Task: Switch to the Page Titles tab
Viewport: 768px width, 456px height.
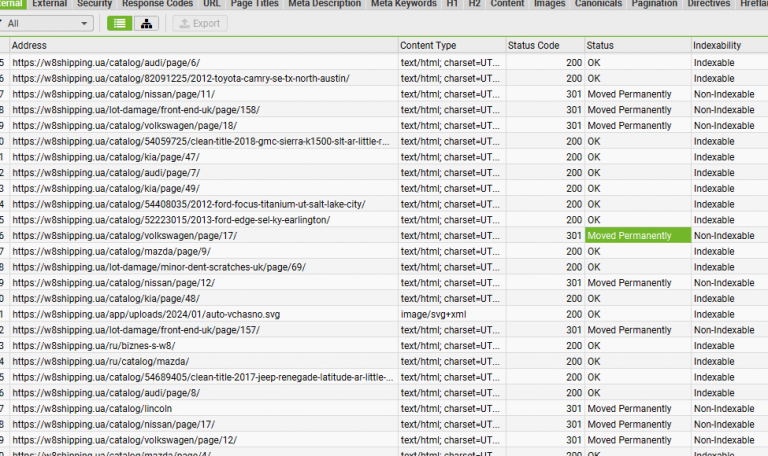Action: pyautogui.click(x=254, y=4)
